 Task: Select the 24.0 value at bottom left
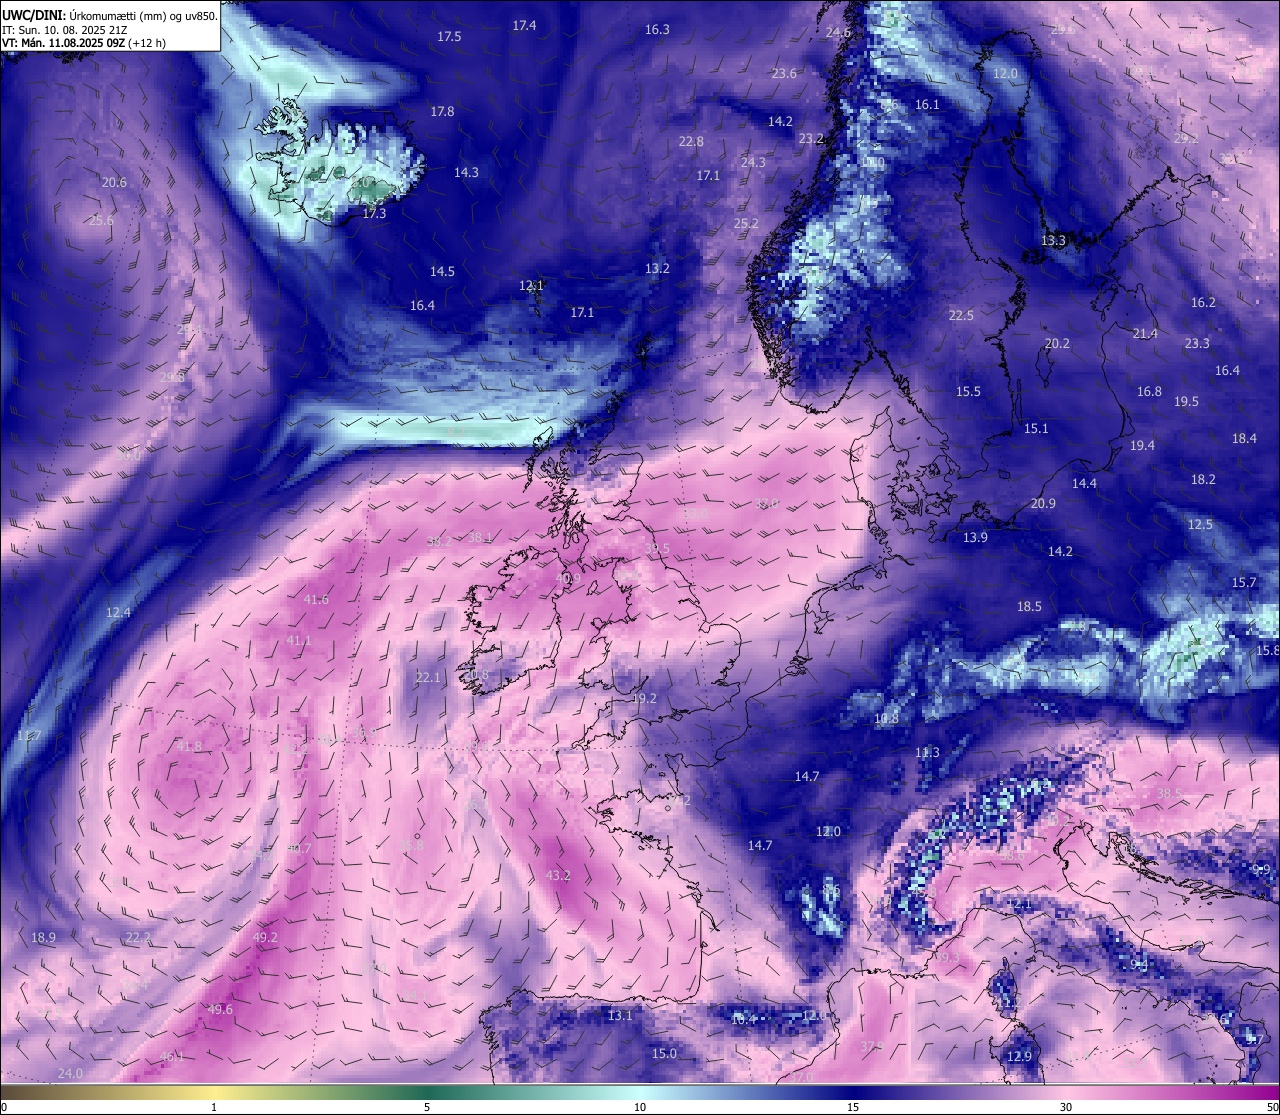(70, 1074)
